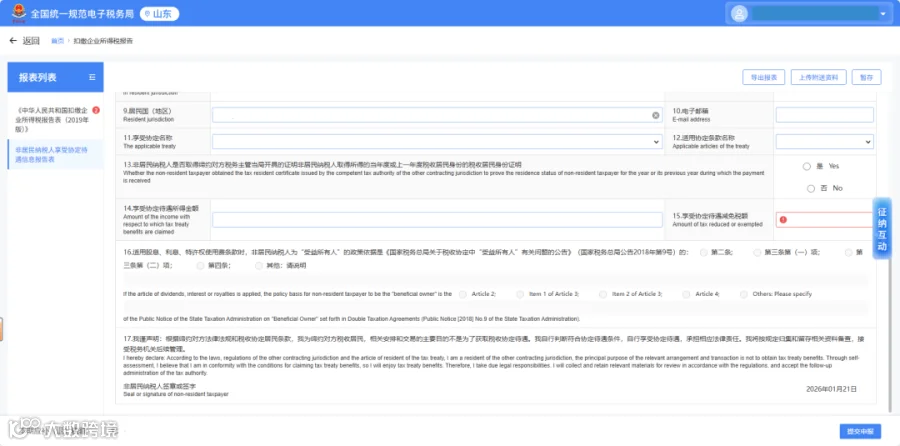Go to 首页 breadcrumb link

tap(57, 41)
